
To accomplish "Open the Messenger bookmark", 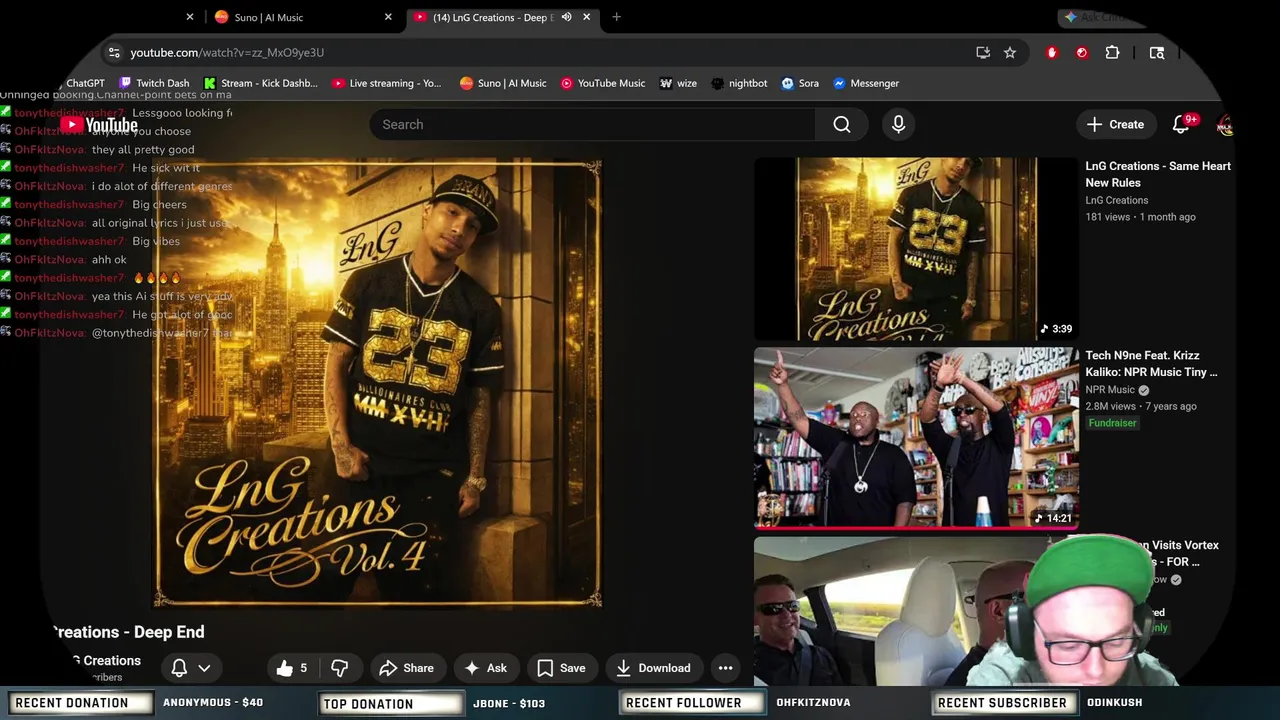I will point(866,83).
